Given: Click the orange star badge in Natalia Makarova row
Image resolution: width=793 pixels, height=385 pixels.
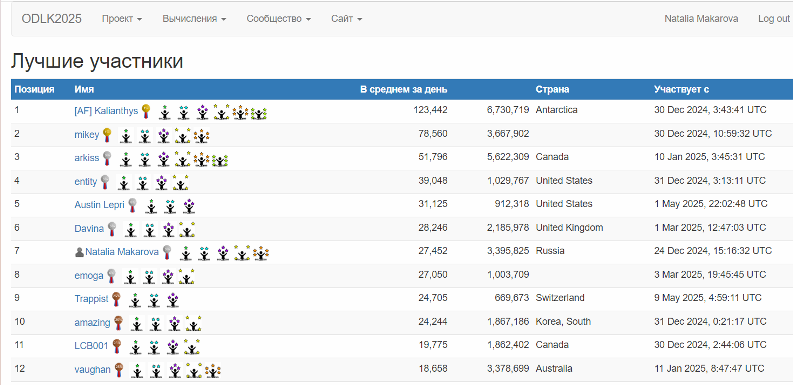Looking at the screenshot, I should click(x=260, y=253).
